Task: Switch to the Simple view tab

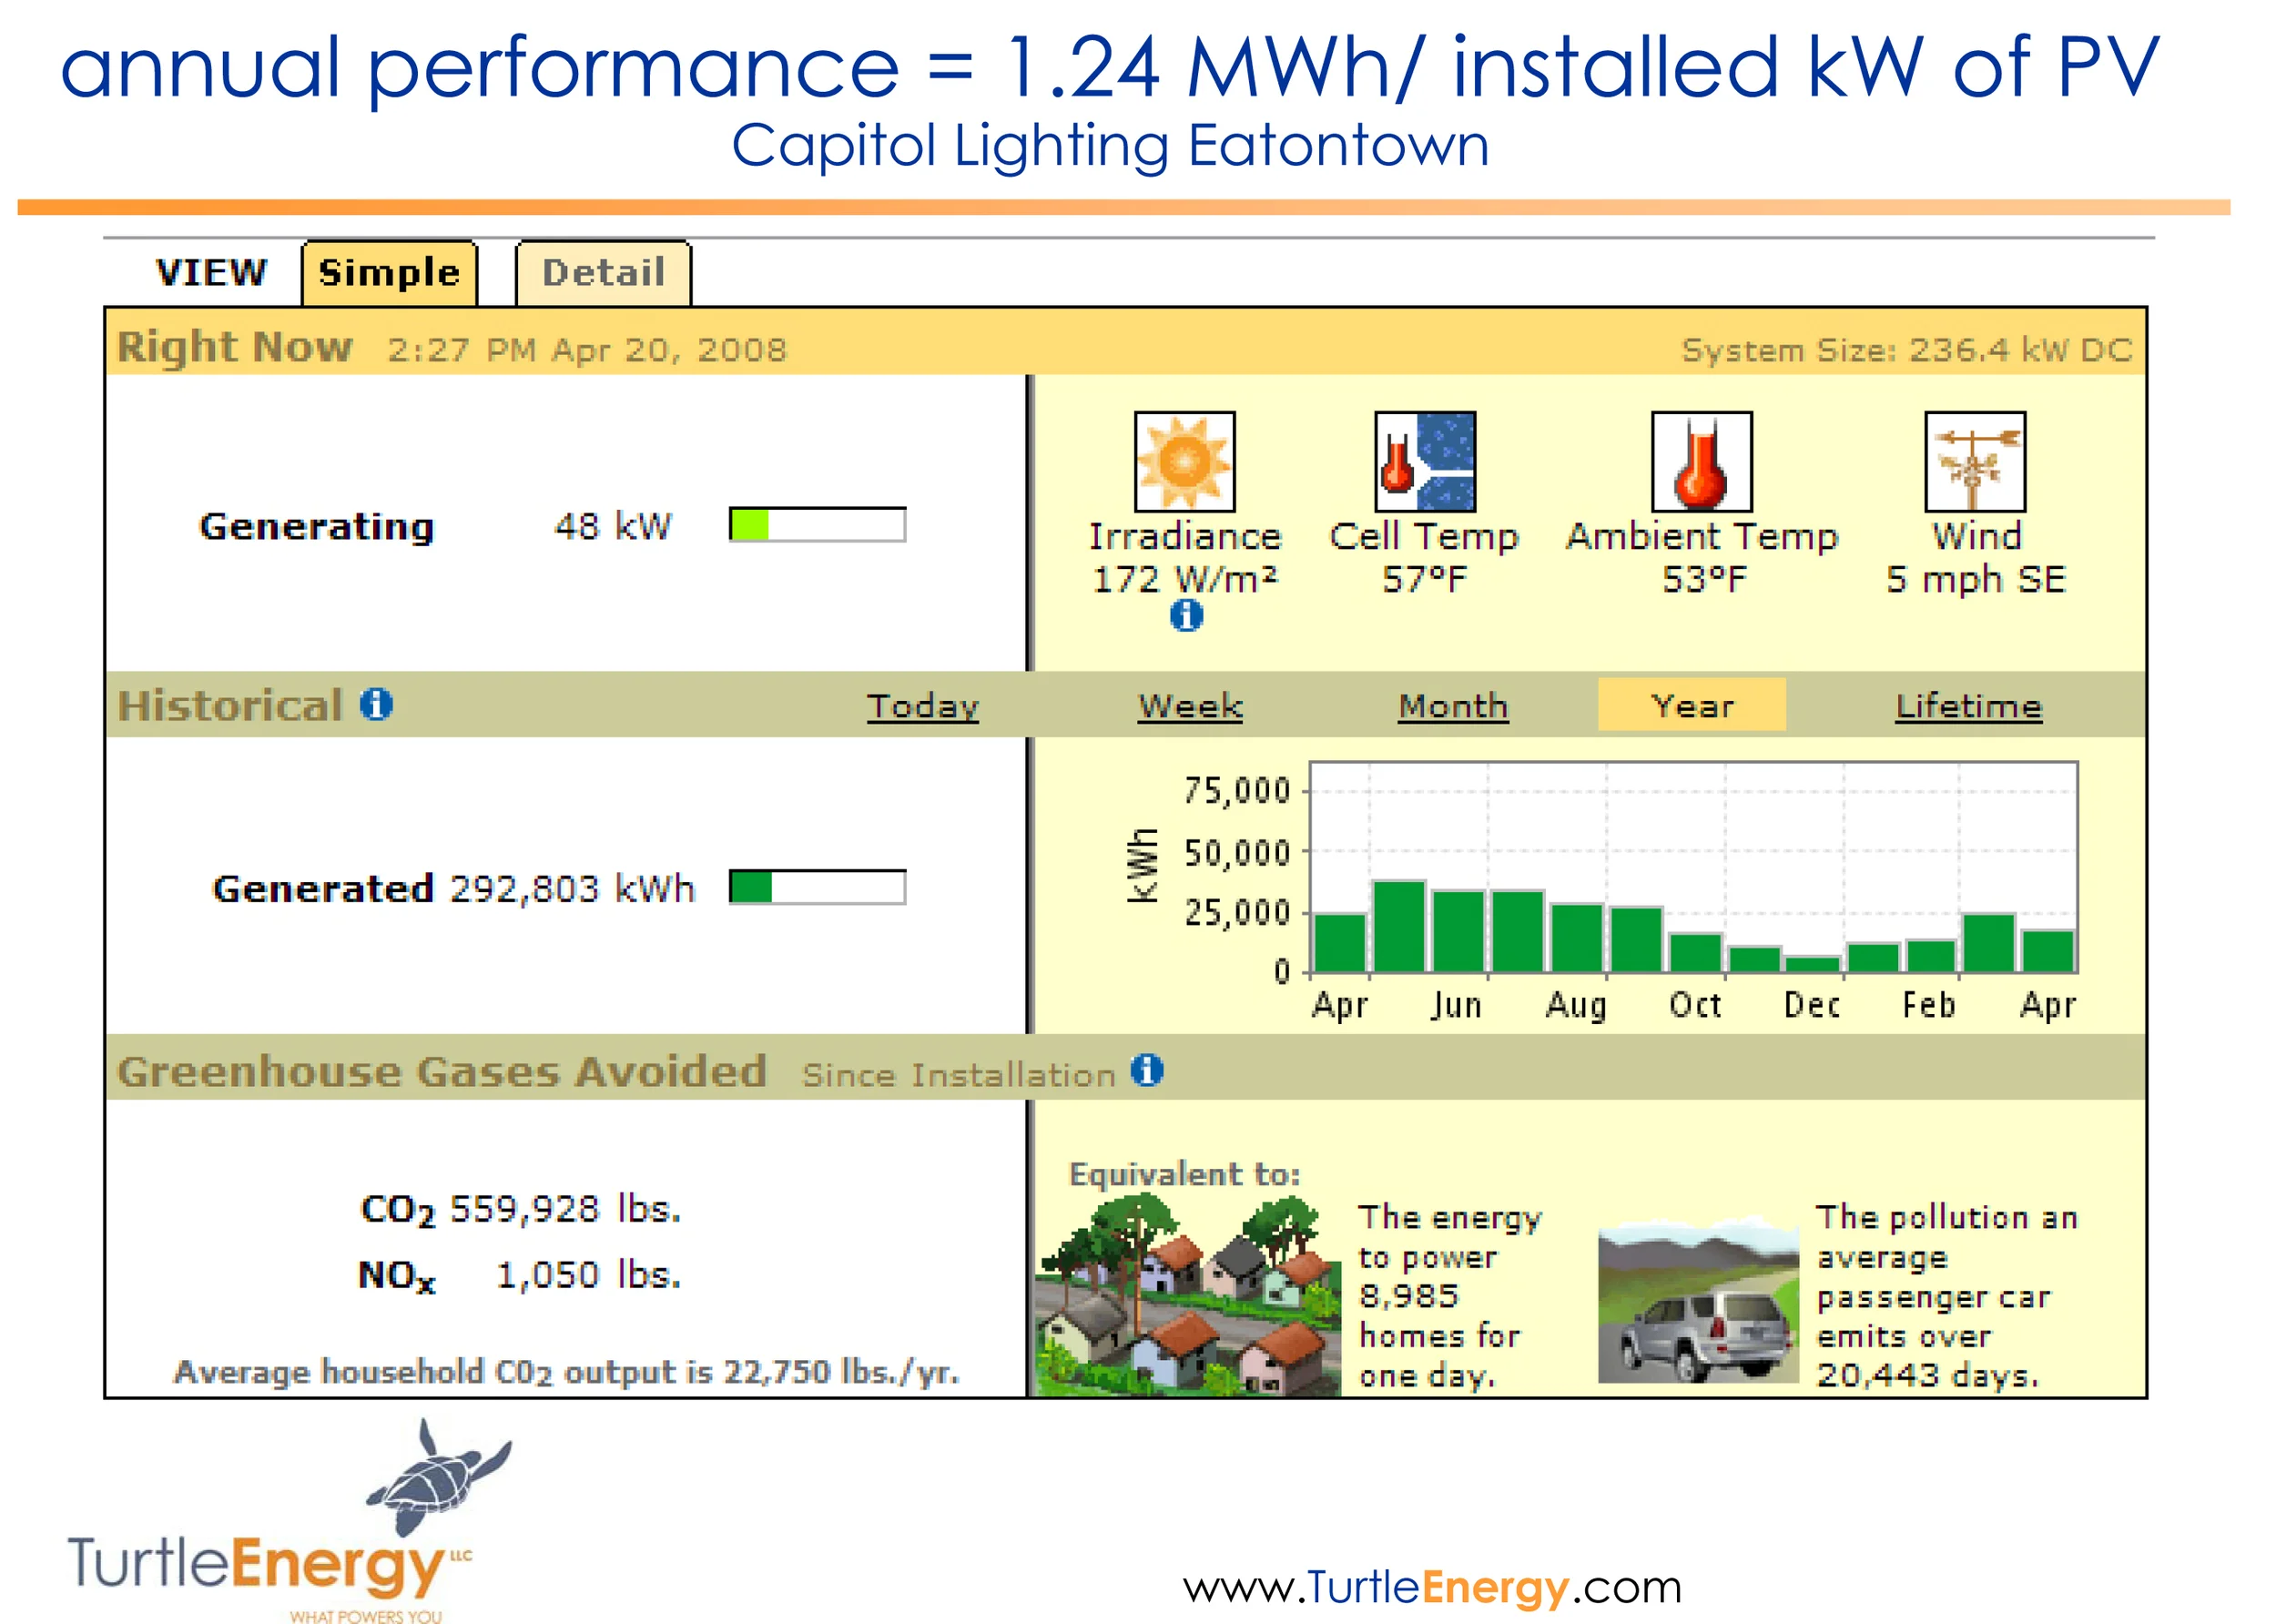Action: pos(389,272)
